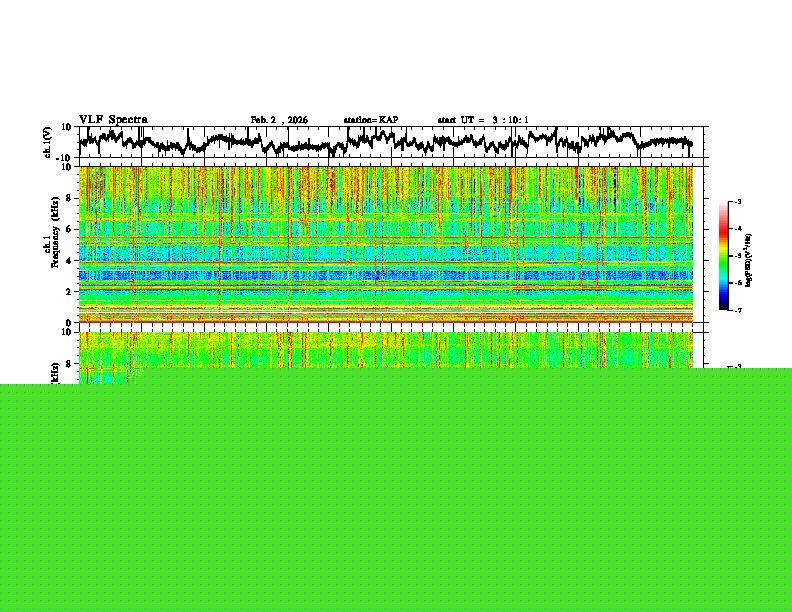Click the ch.1 spectrogram near the 3 kHz blue band
Image resolution: width=792 pixels, height=612 pixels.
pos(385,275)
